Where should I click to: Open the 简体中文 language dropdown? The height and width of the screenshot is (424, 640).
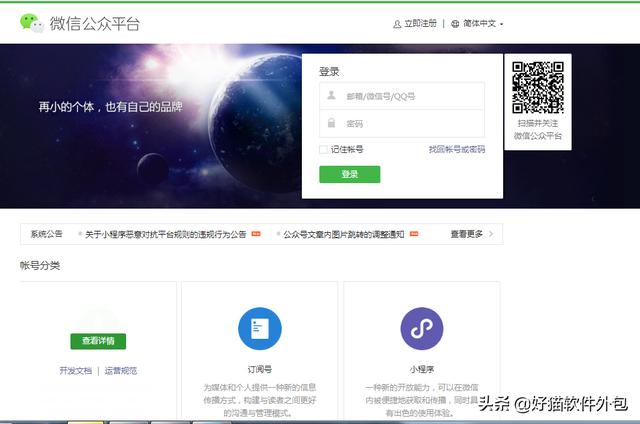[483, 24]
